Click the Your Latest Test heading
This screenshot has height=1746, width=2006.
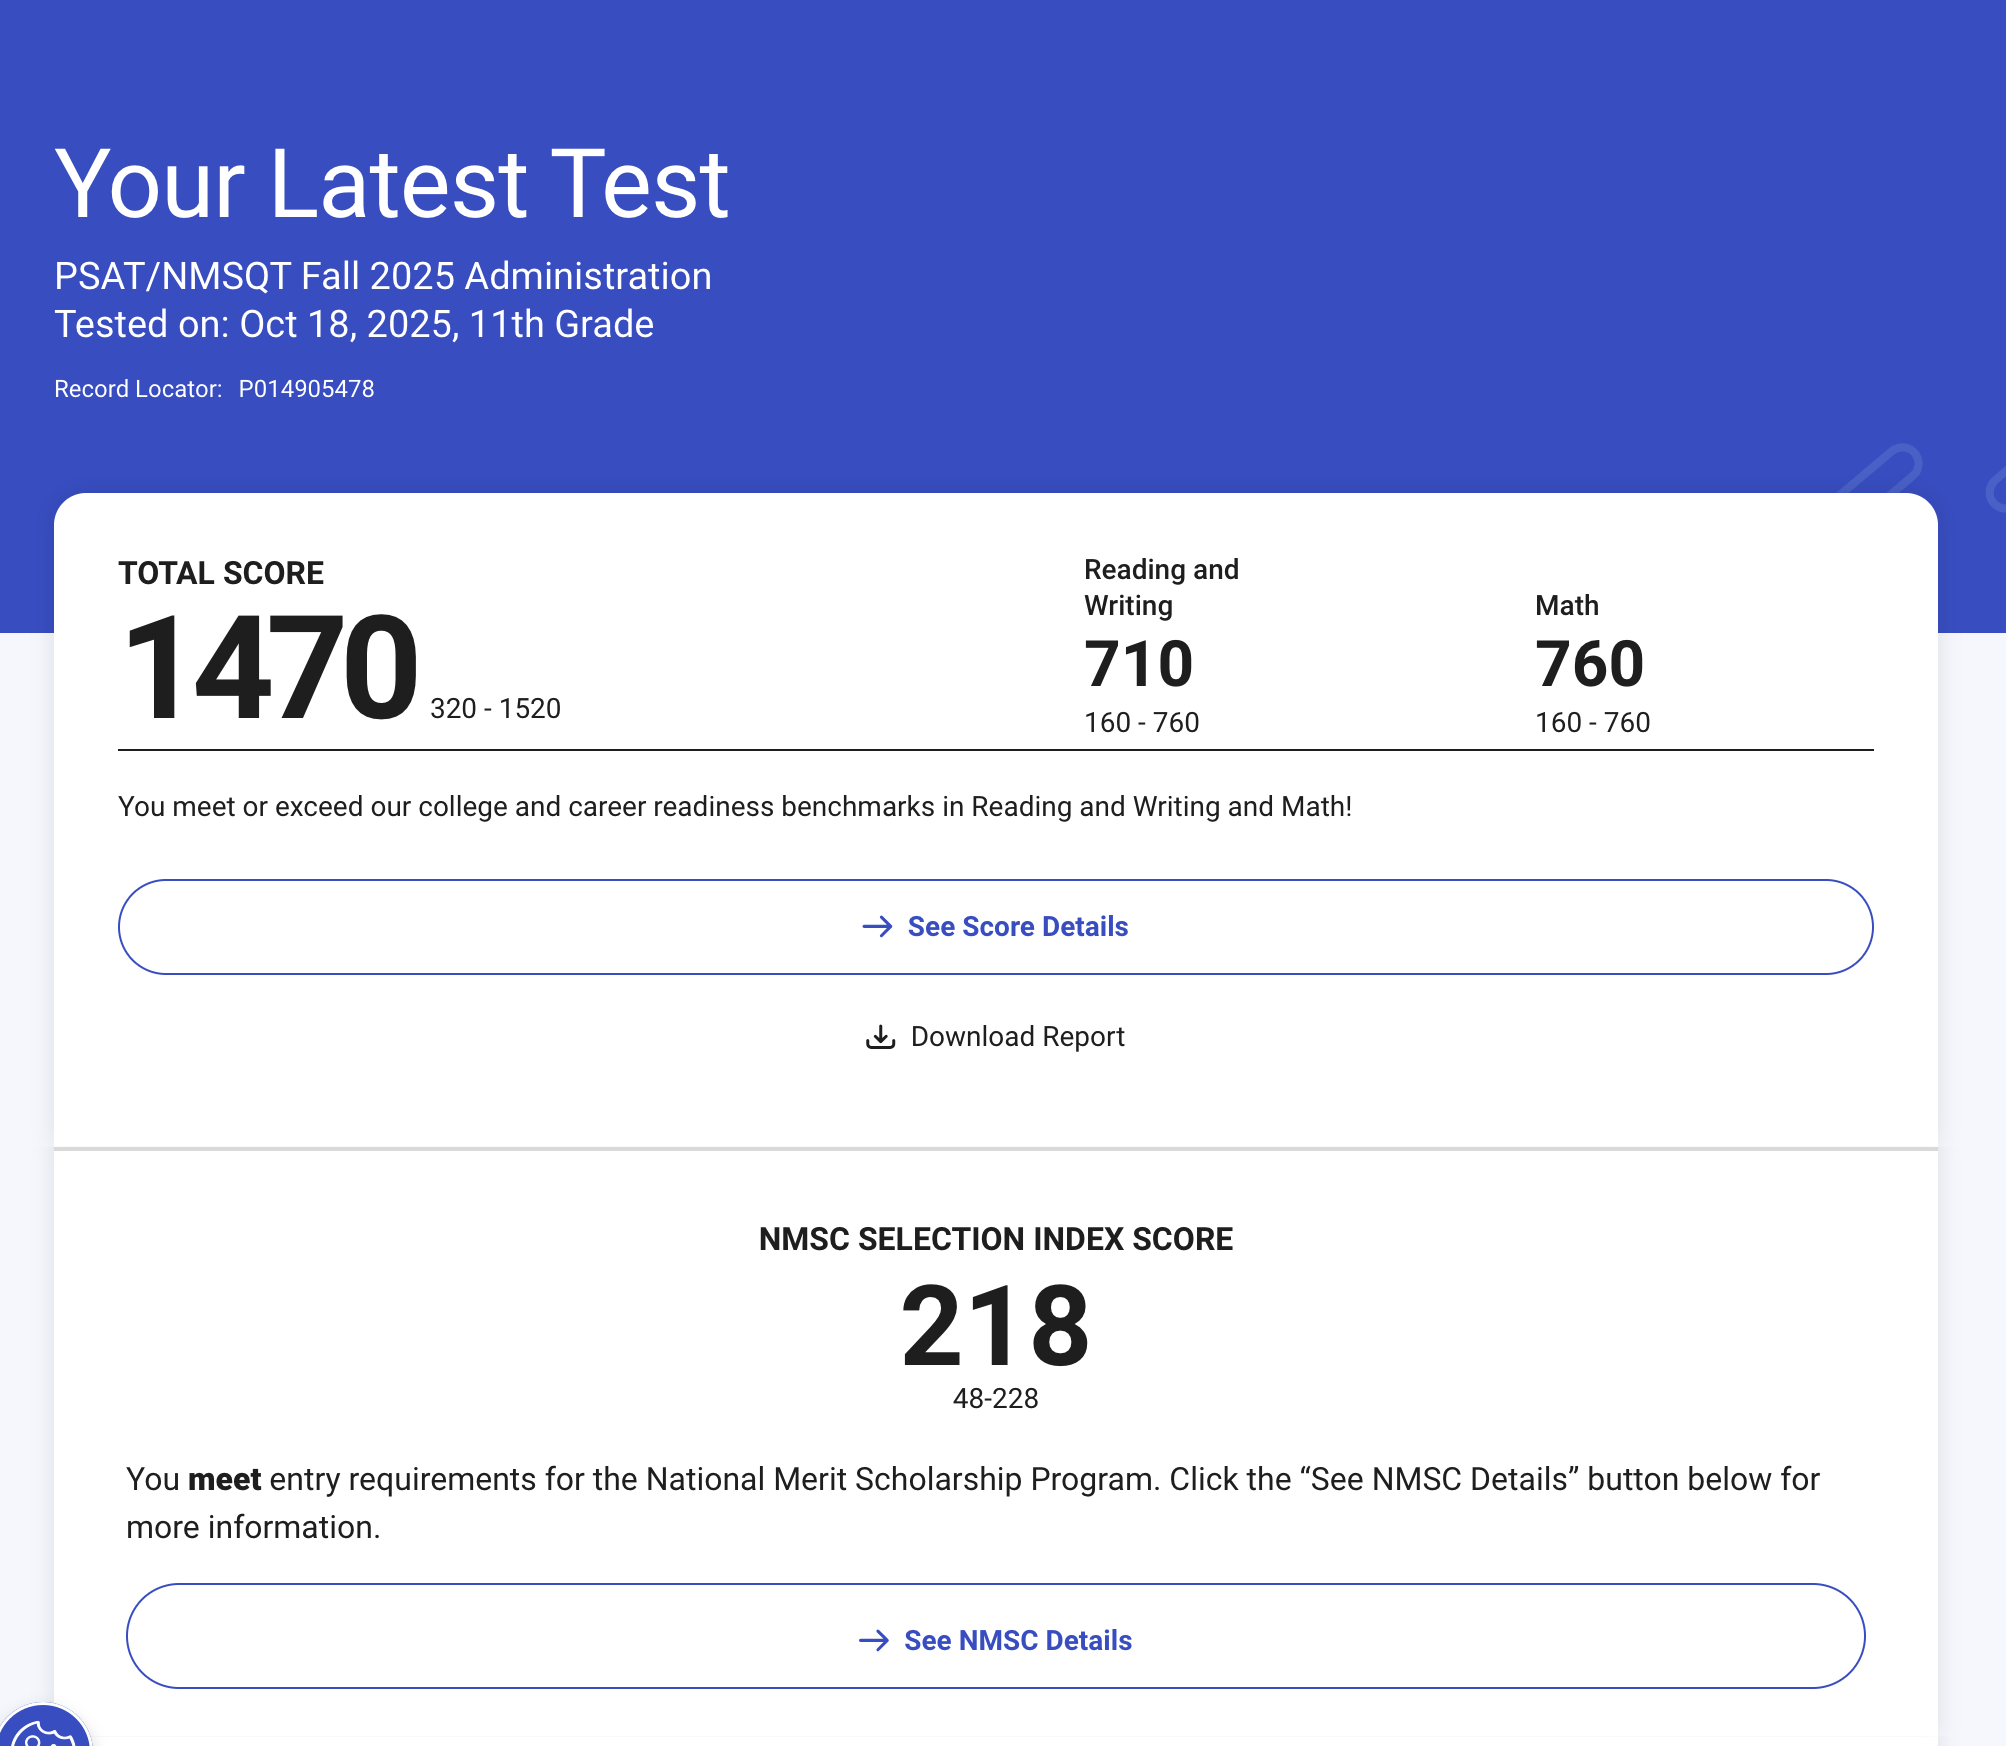pyautogui.click(x=391, y=184)
